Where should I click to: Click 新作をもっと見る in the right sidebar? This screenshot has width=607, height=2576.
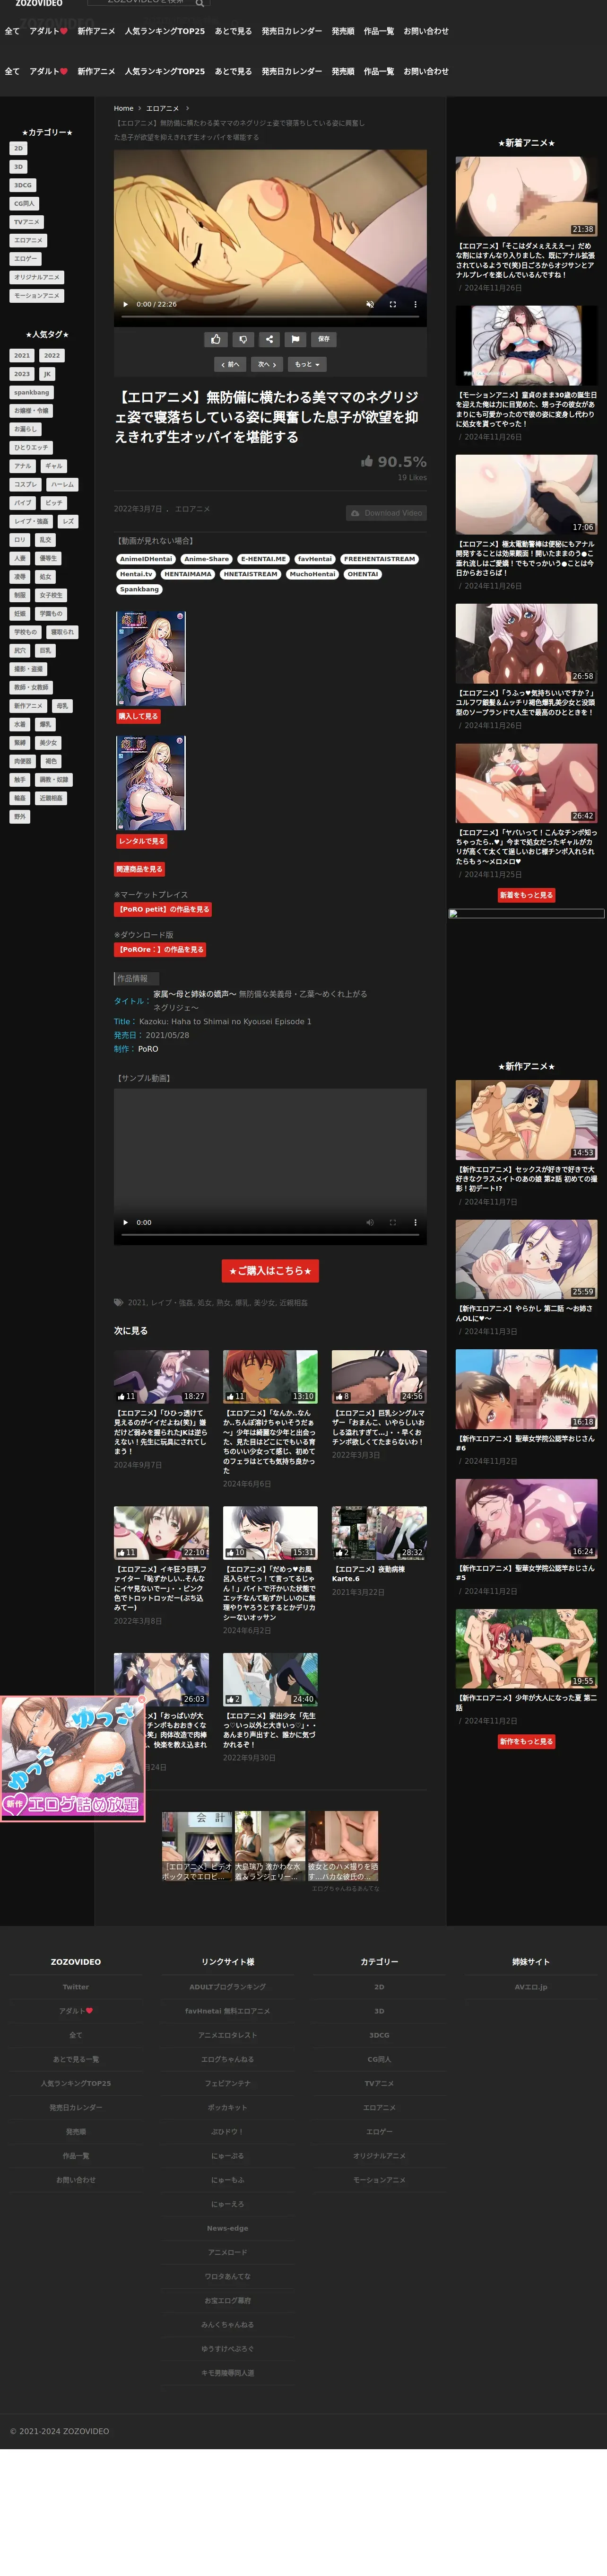click(x=526, y=1741)
